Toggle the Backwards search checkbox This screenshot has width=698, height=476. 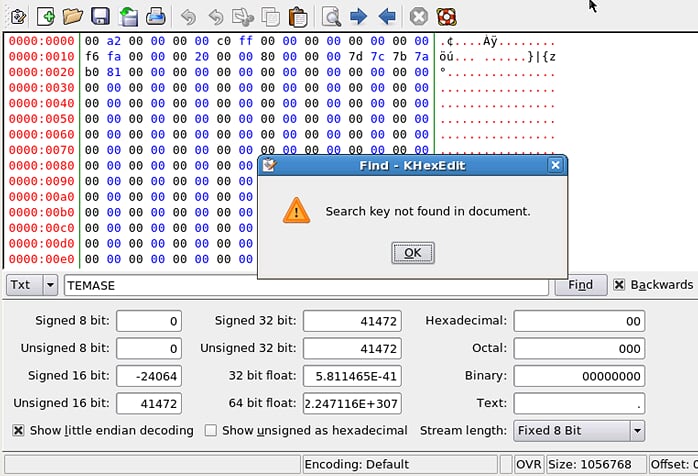coord(619,285)
